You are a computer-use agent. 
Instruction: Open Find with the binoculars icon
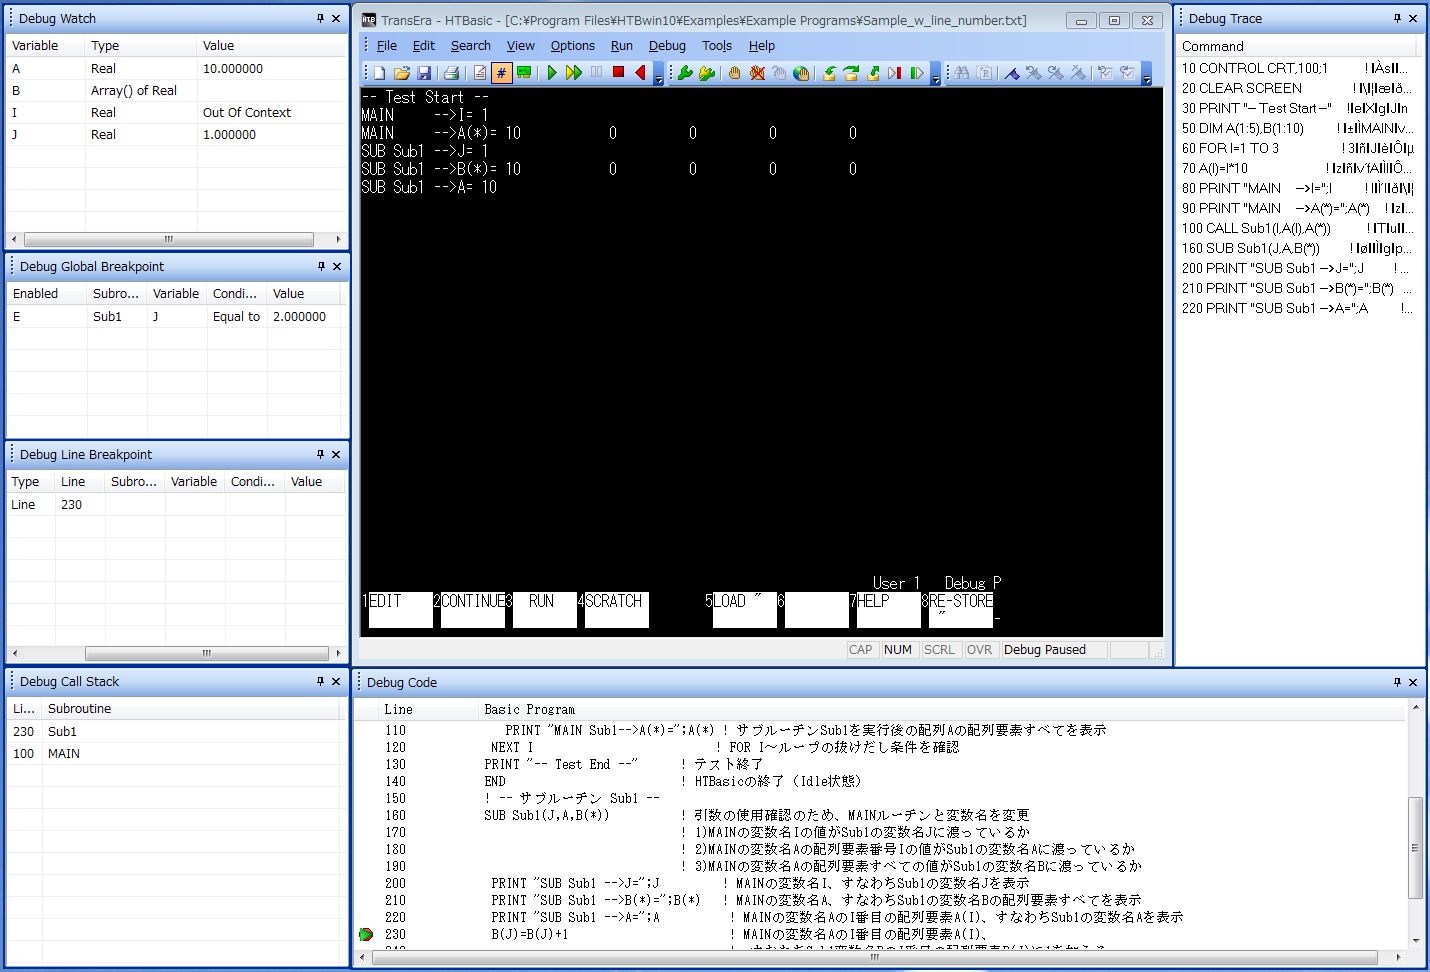[961, 72]
